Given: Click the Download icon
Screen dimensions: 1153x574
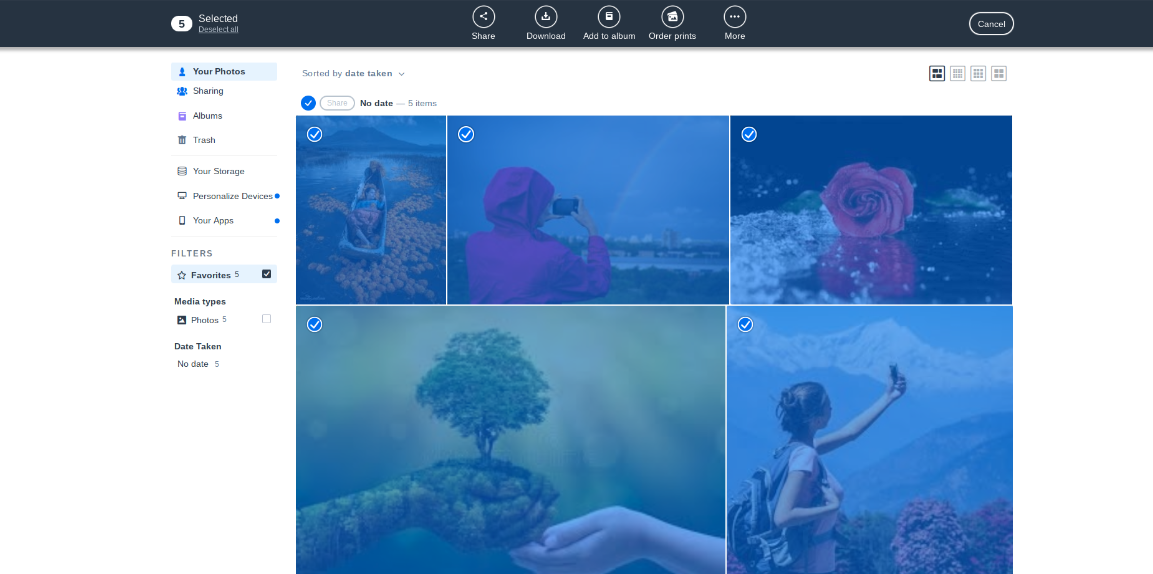Looking at the screenshot, I should pos(546,17).
